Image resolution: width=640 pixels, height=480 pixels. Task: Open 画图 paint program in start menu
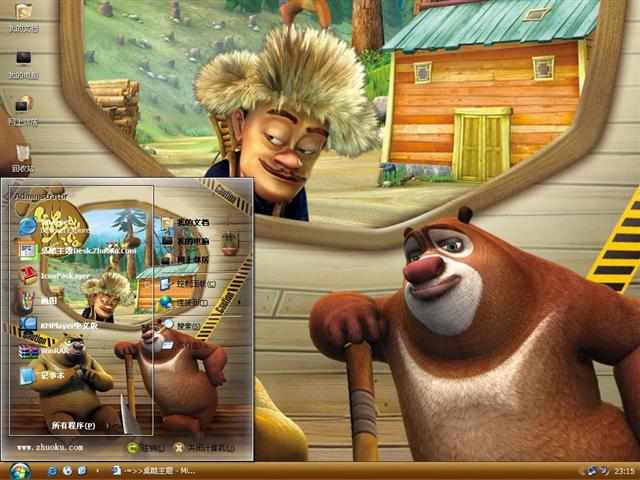point(38,300)
